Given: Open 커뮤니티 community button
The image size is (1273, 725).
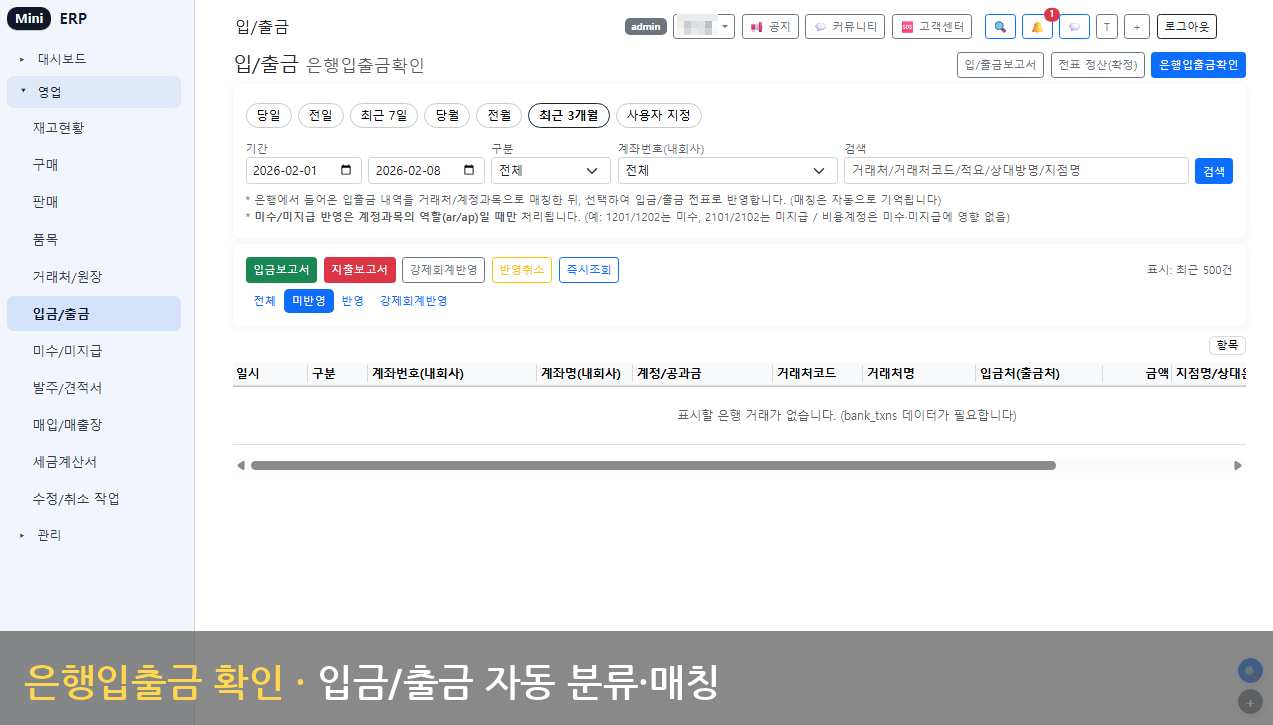Looking at the screenshot, I should point(845,27).
